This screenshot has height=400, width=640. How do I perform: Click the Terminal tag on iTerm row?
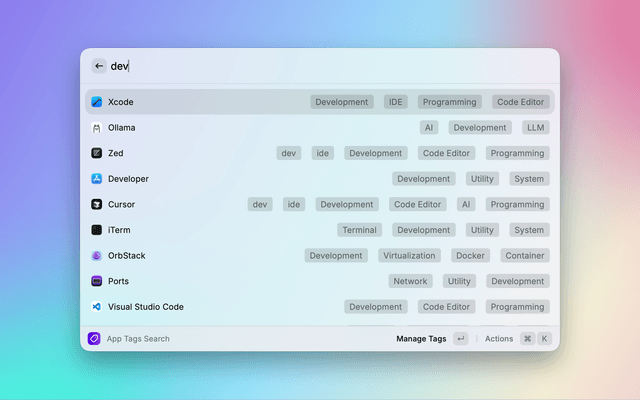point(359,230)
